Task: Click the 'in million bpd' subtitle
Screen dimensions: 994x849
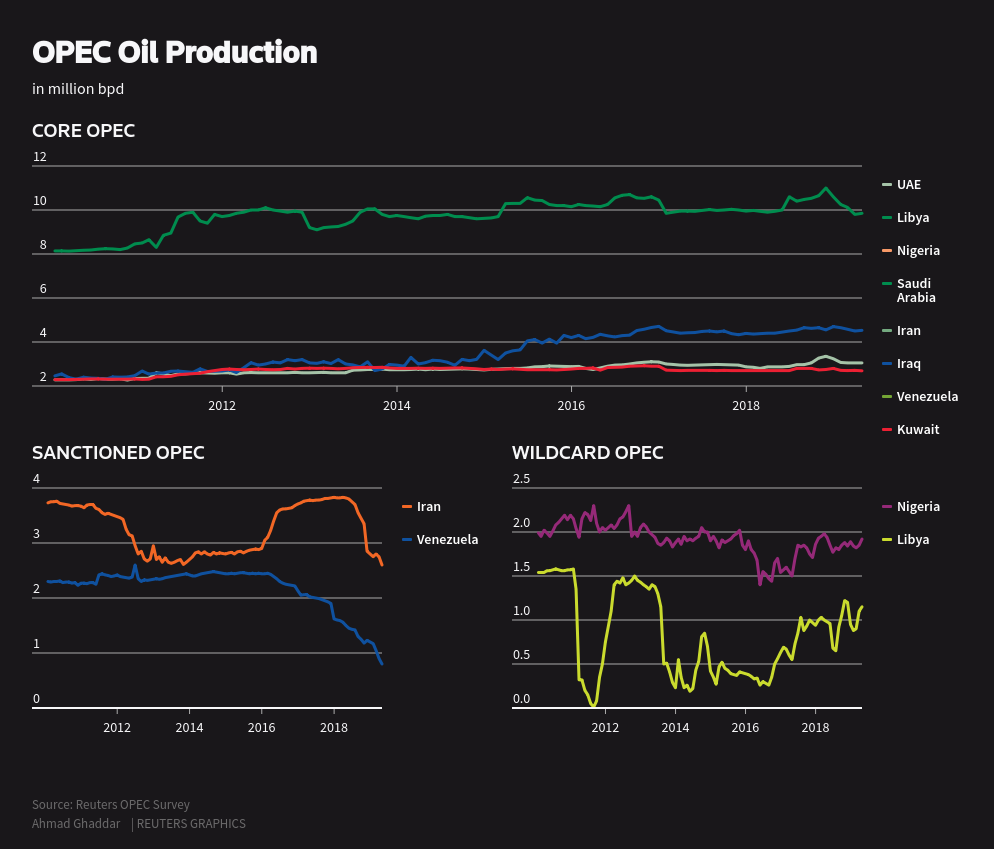Action: click(x=78, y=89)
